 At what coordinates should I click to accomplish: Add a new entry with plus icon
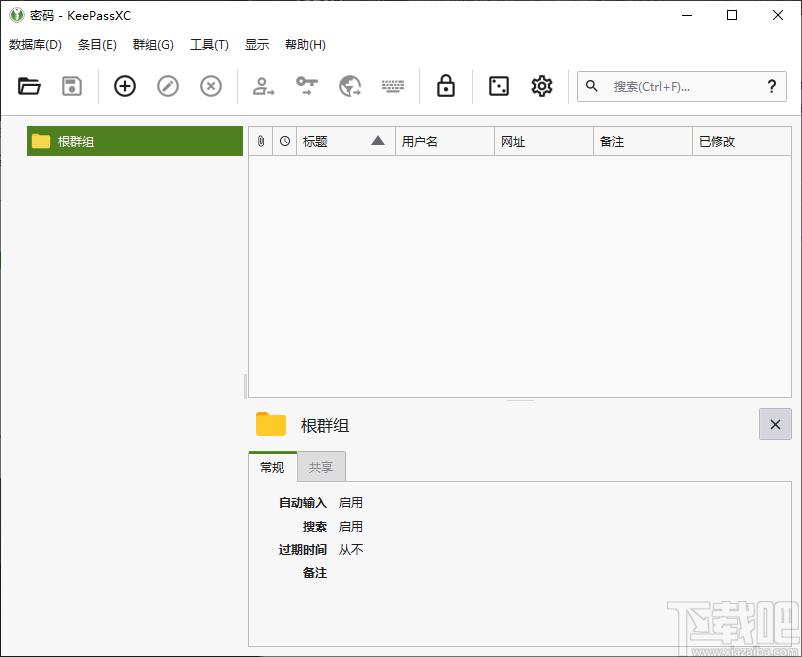(125, 86)
